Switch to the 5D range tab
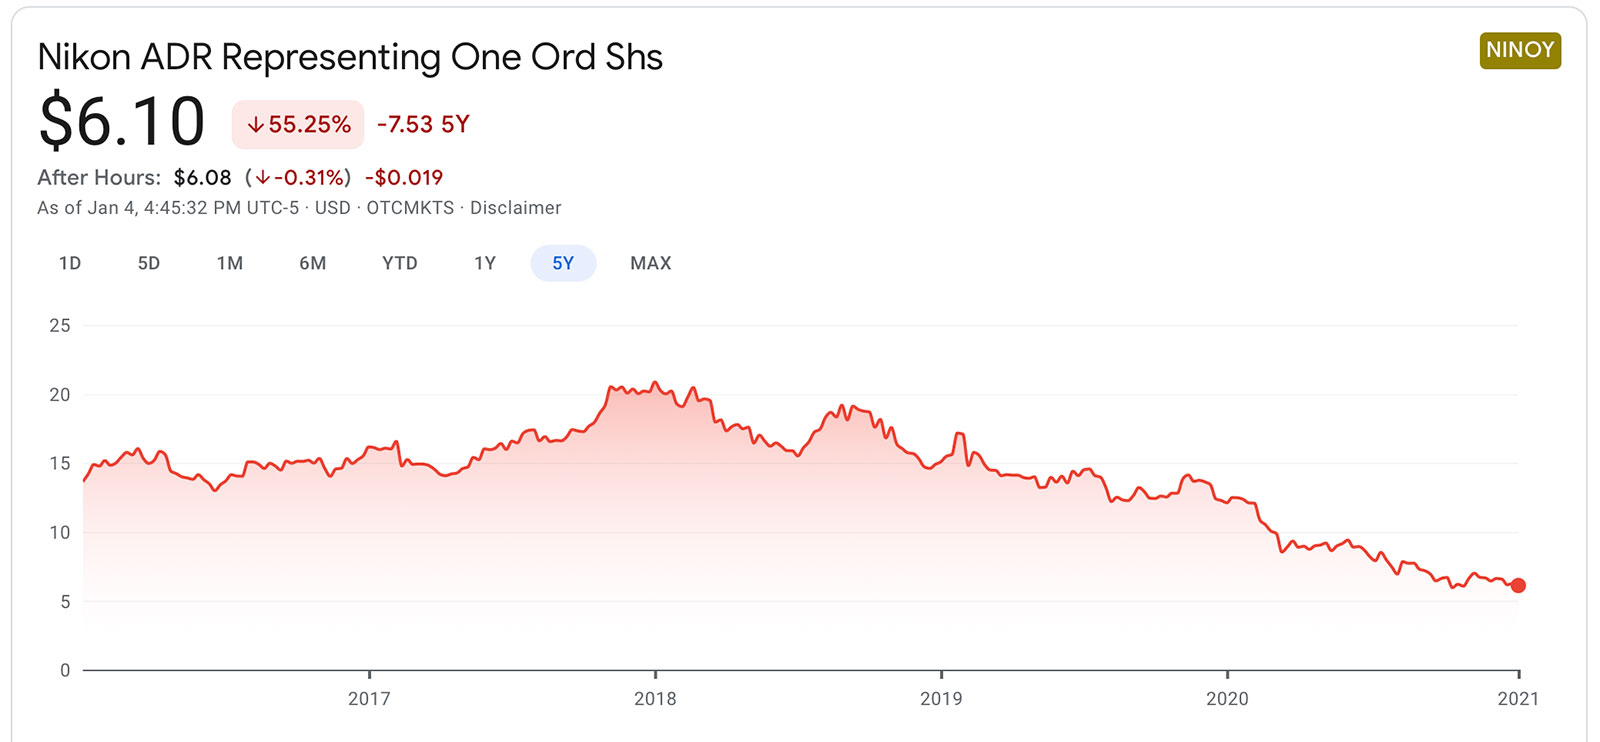Image resolution: width=1600 pixels, height=742 pixels. (149, 263)
